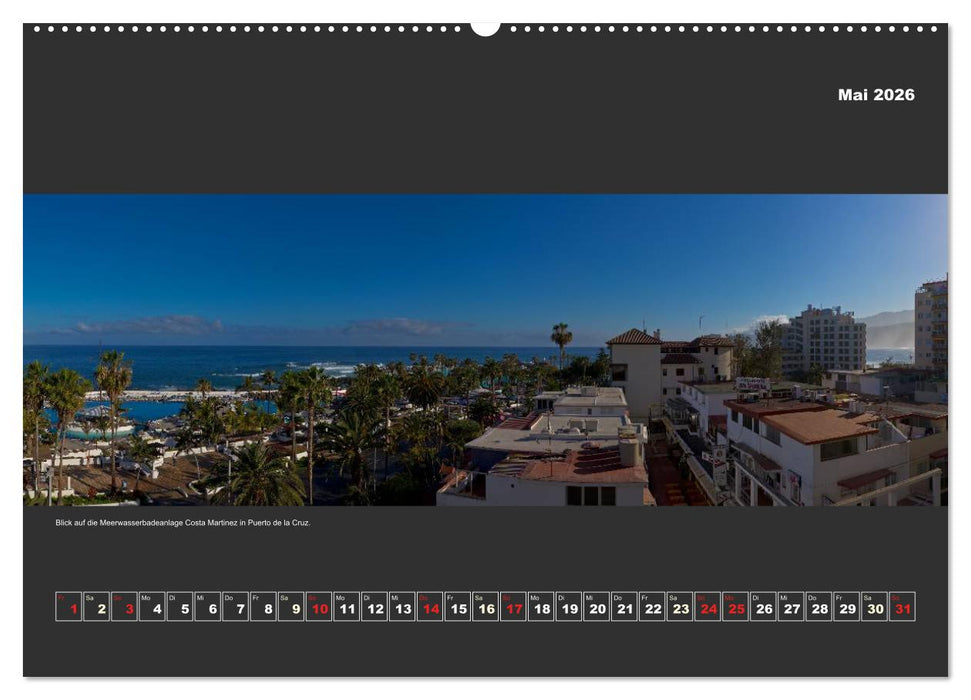The width and height of the screenshot is (971, 700).
Task: Select the final red date 31
Action: pyautogui.click(x=903, y=606)
